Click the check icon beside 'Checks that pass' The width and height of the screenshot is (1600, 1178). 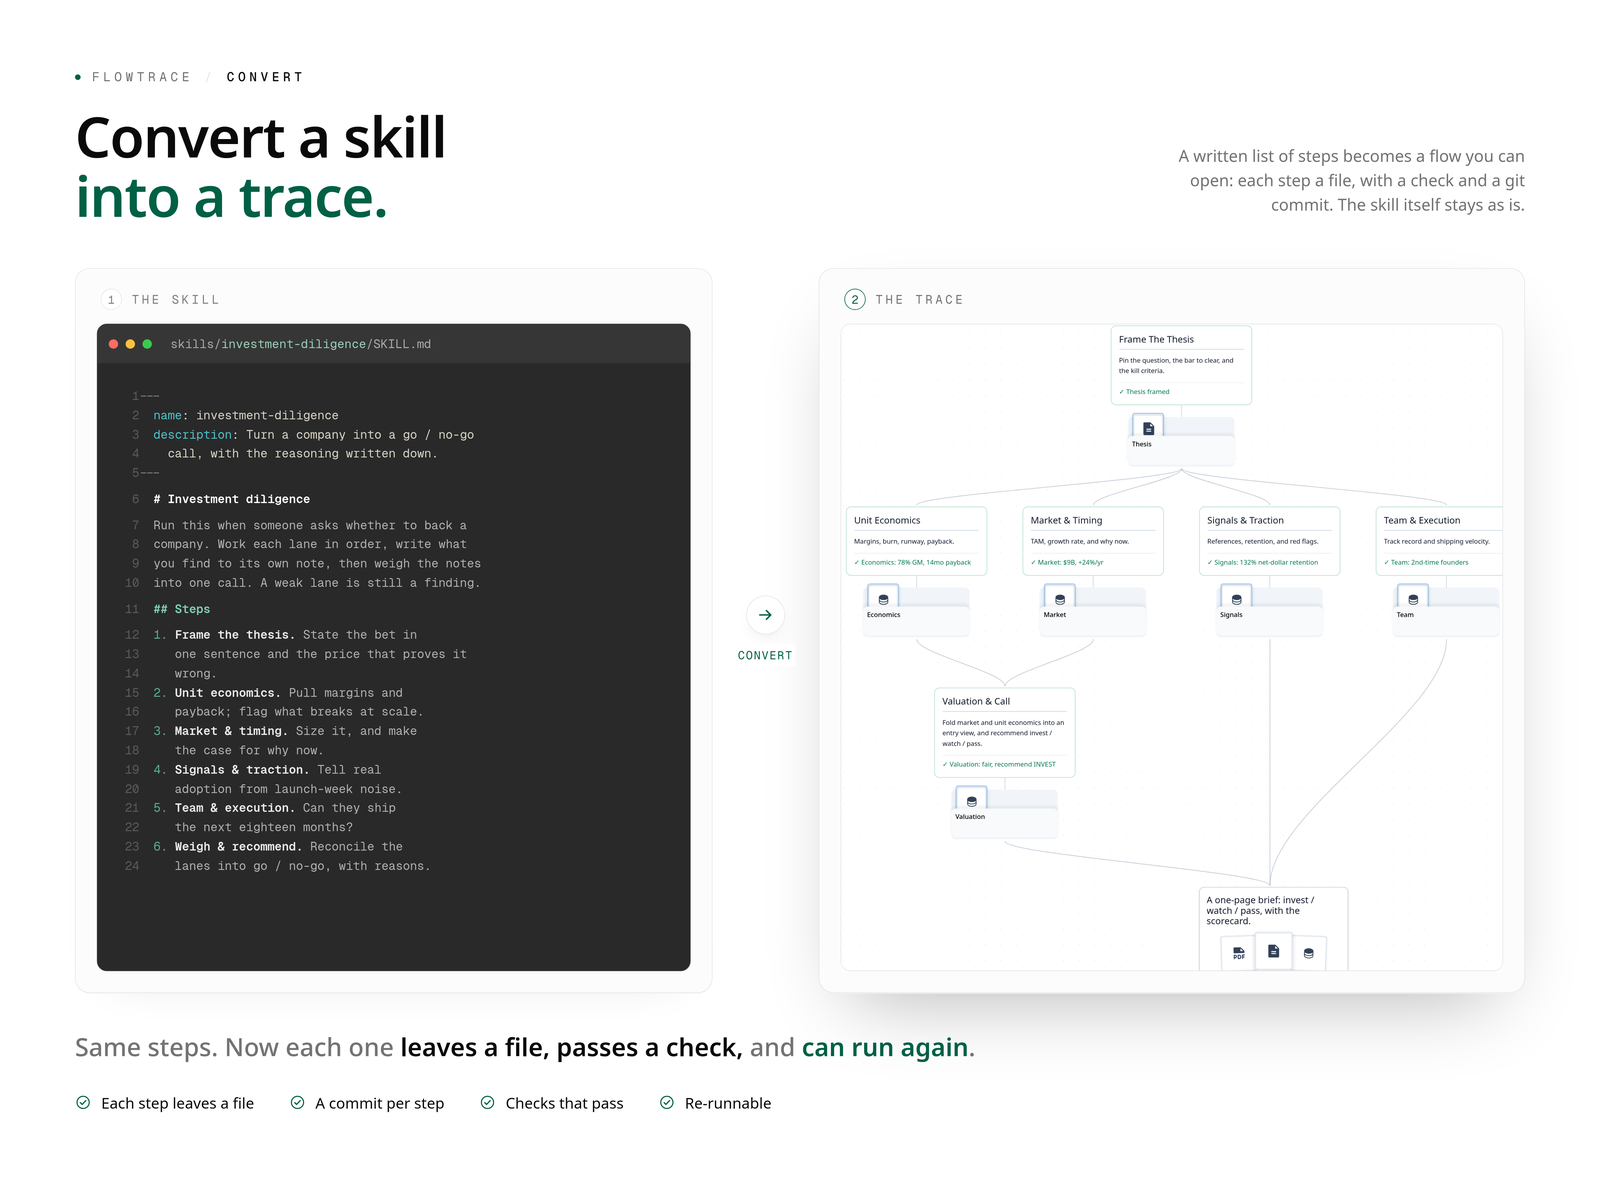(487, 1102)
